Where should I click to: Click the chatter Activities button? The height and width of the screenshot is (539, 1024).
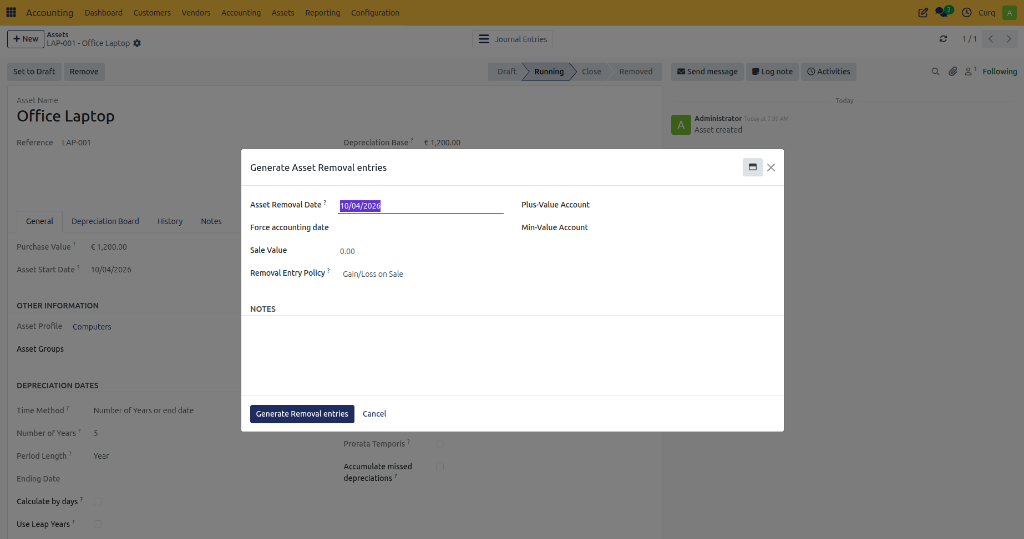(828, 72)
